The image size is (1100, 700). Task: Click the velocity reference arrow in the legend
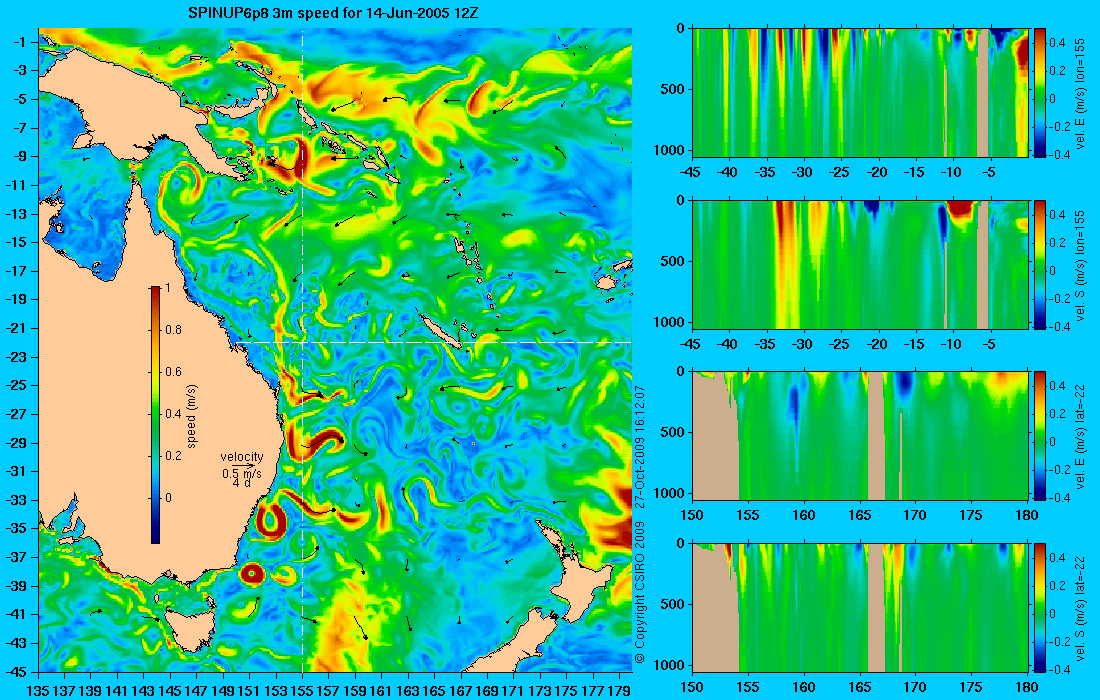click(243, 466)
